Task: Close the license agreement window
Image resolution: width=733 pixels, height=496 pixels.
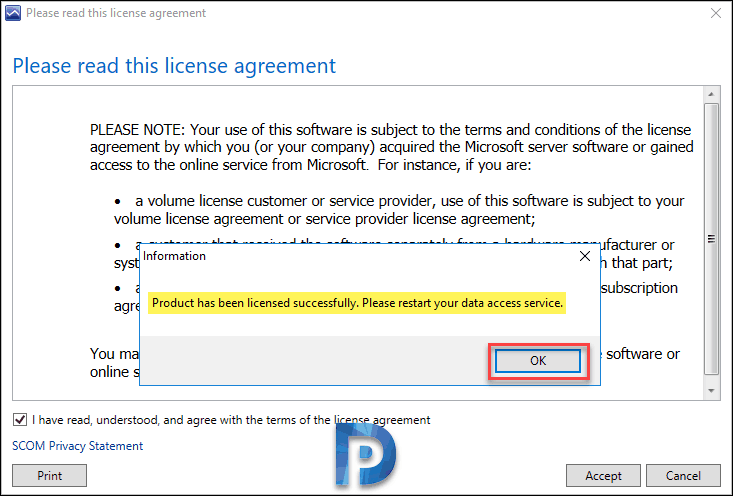Action: pyautogui.click(x=715, y=13)
